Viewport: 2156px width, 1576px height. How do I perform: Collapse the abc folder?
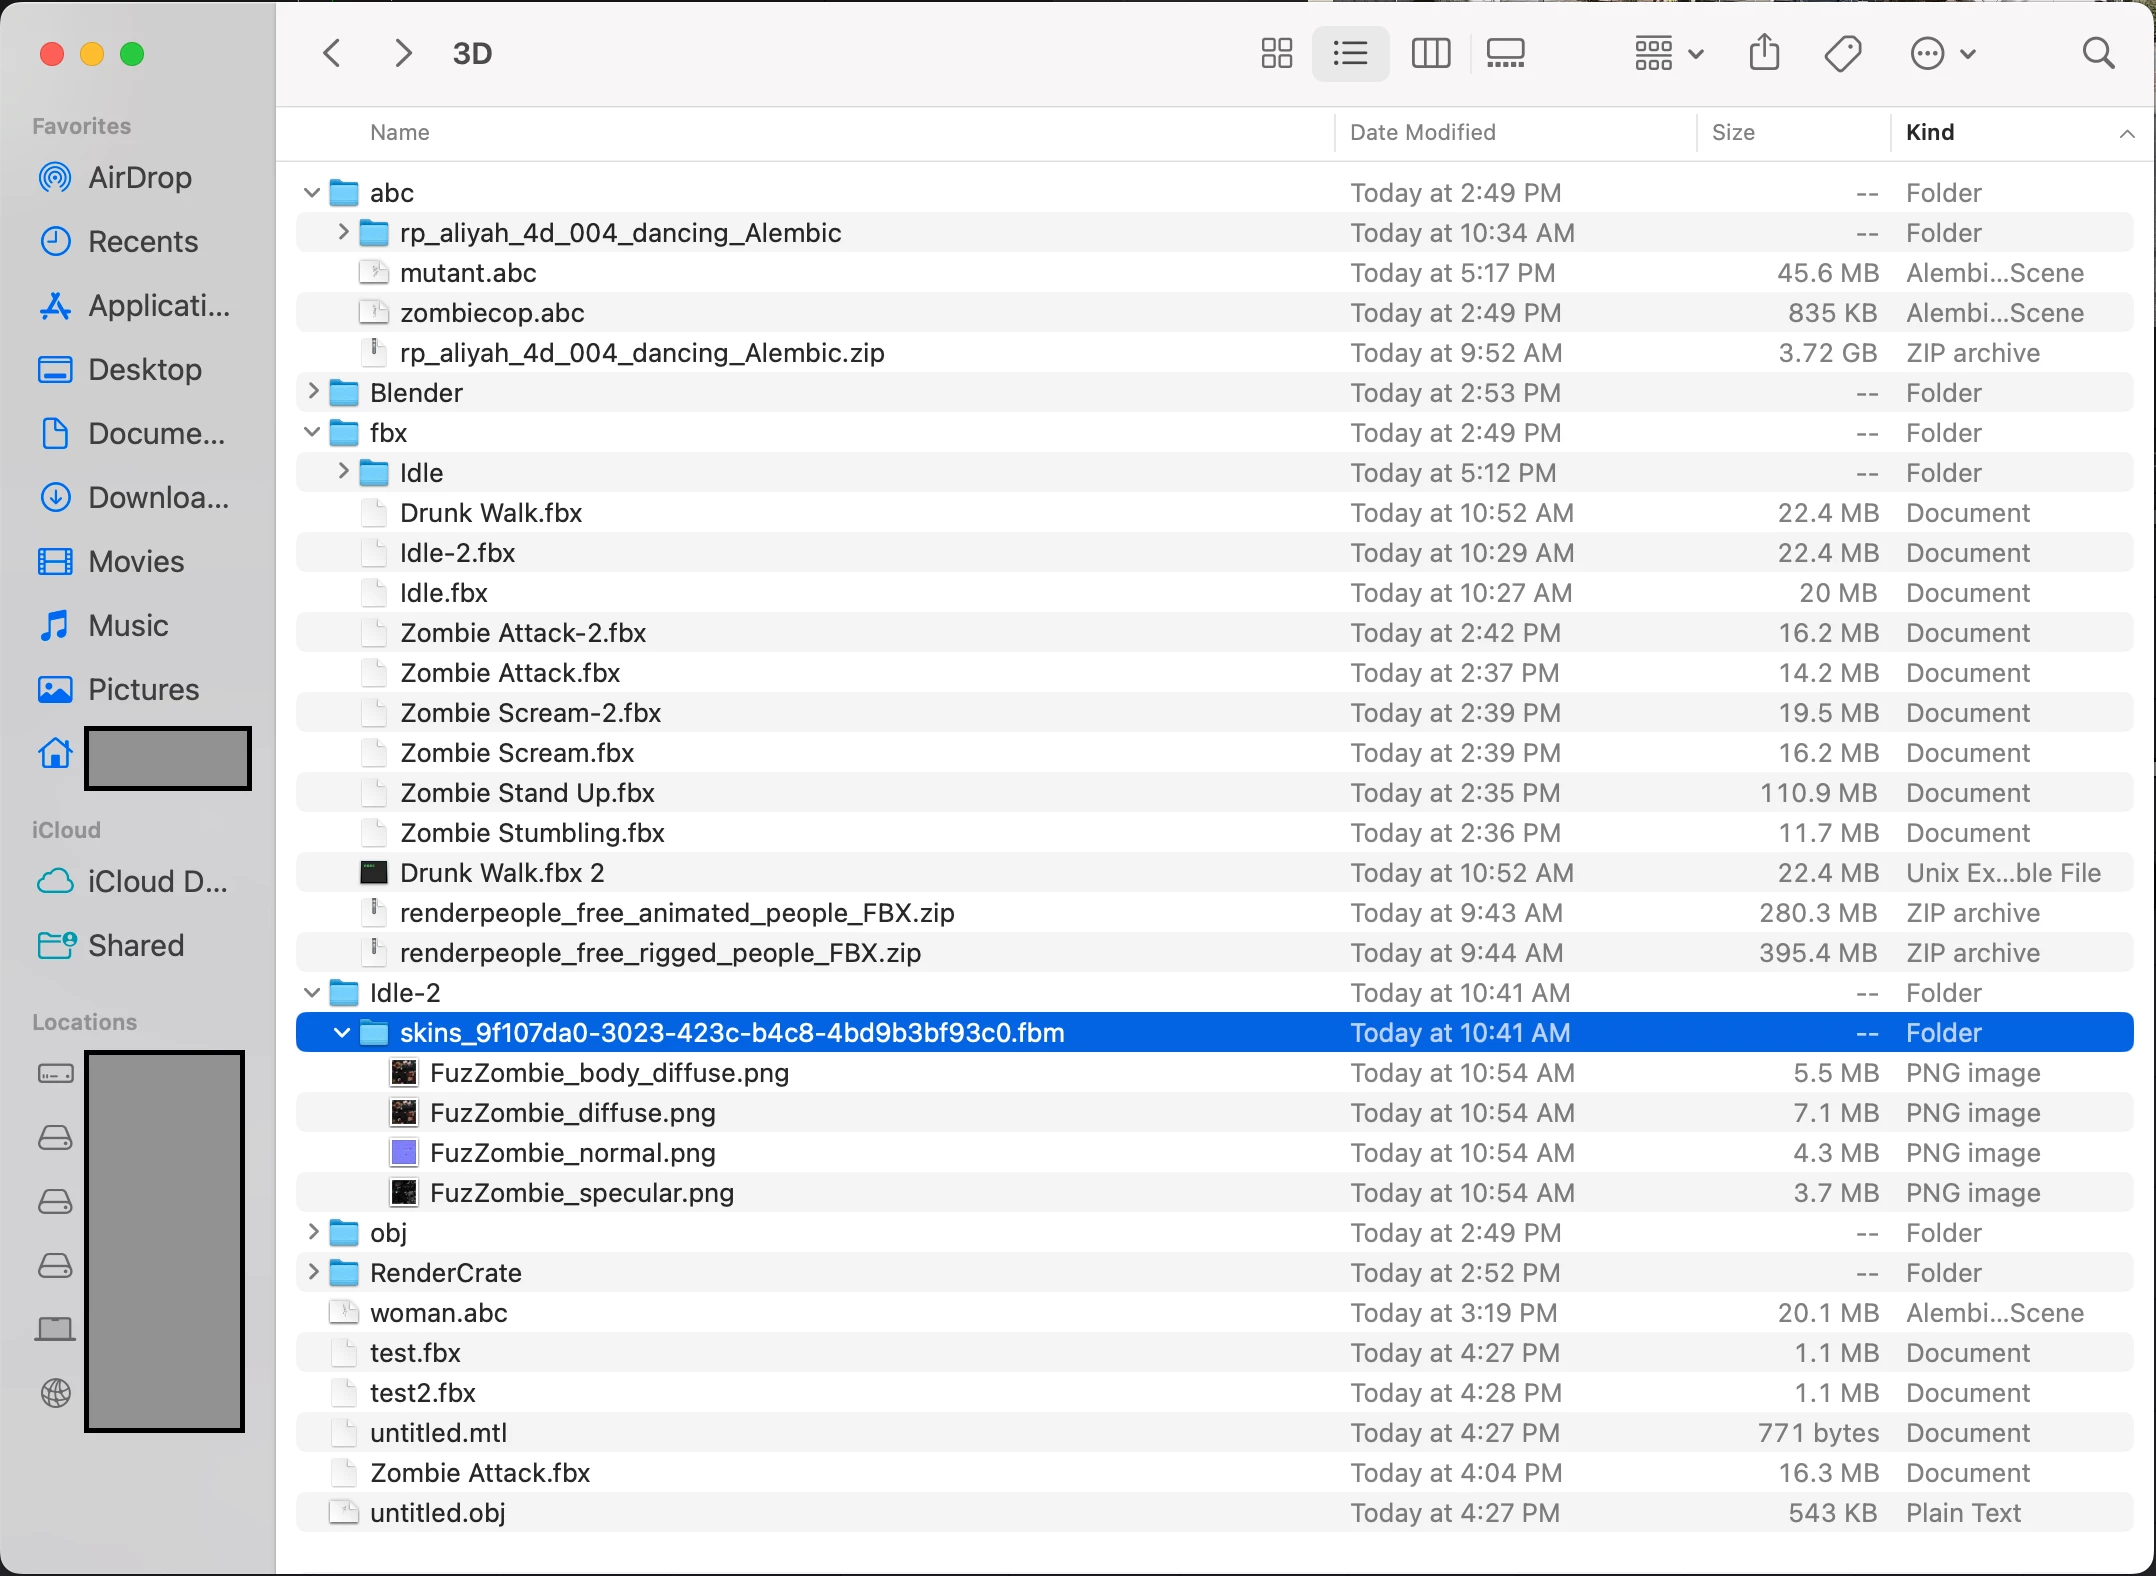[312, 192]
